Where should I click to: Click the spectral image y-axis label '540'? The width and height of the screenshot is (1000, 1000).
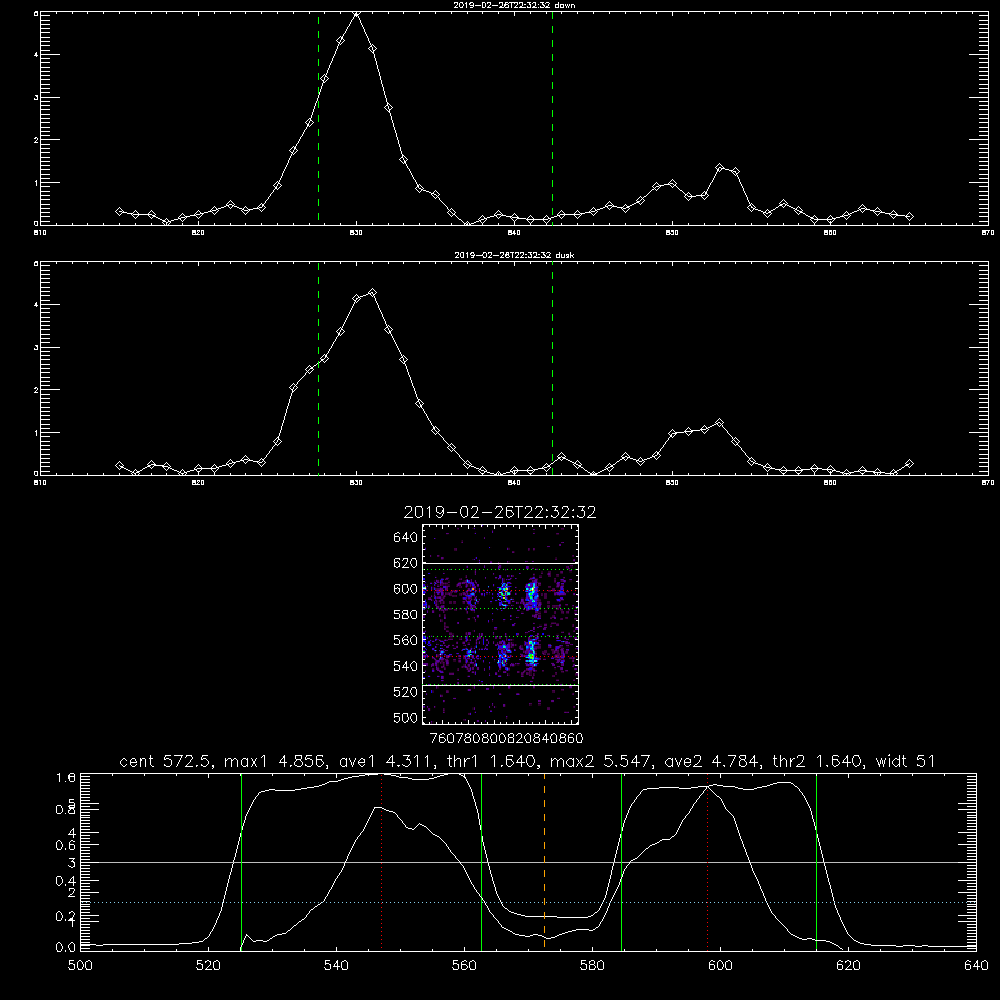[x=406, y=666]
